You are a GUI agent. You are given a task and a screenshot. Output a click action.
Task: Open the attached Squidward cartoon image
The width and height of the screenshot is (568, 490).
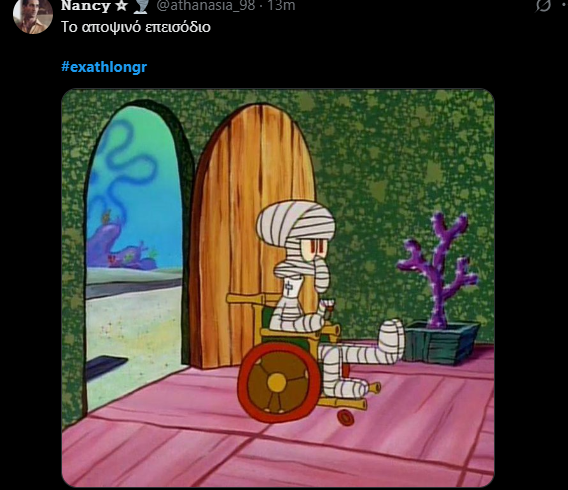(x=278, y=288)
